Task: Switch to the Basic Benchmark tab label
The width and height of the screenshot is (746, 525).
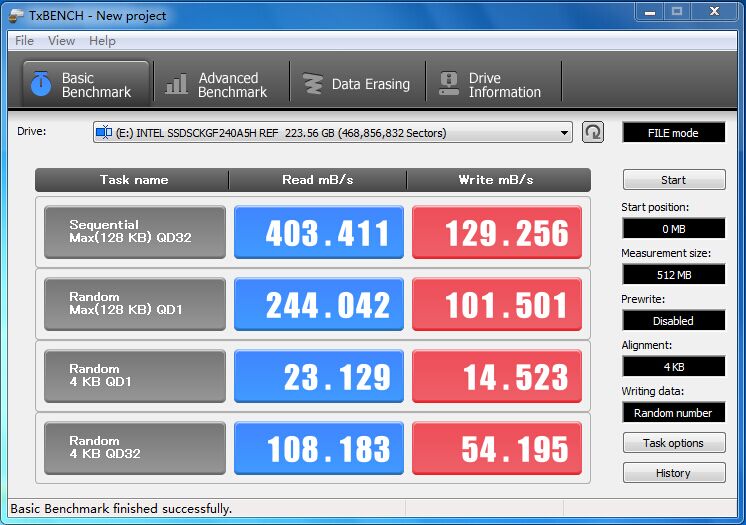Action: 96,85
